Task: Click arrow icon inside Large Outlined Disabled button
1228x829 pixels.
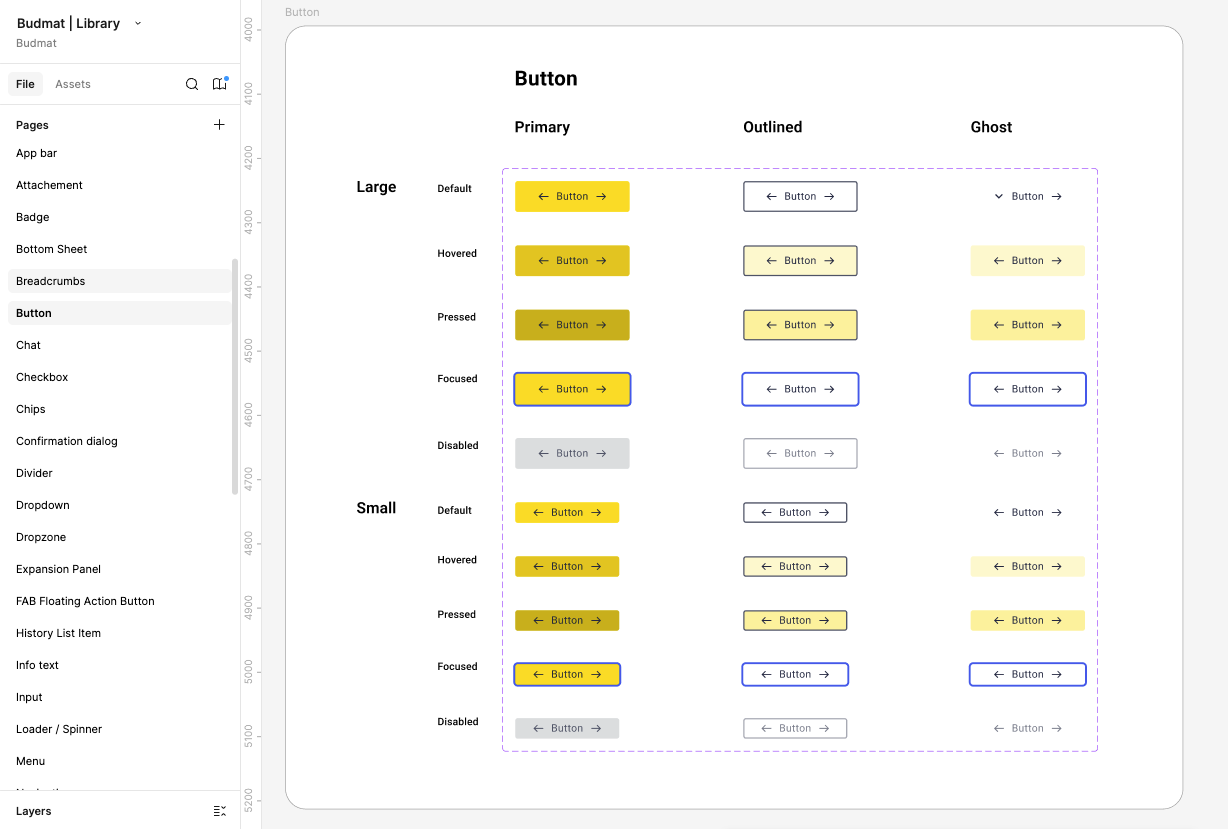Action: 770,453
